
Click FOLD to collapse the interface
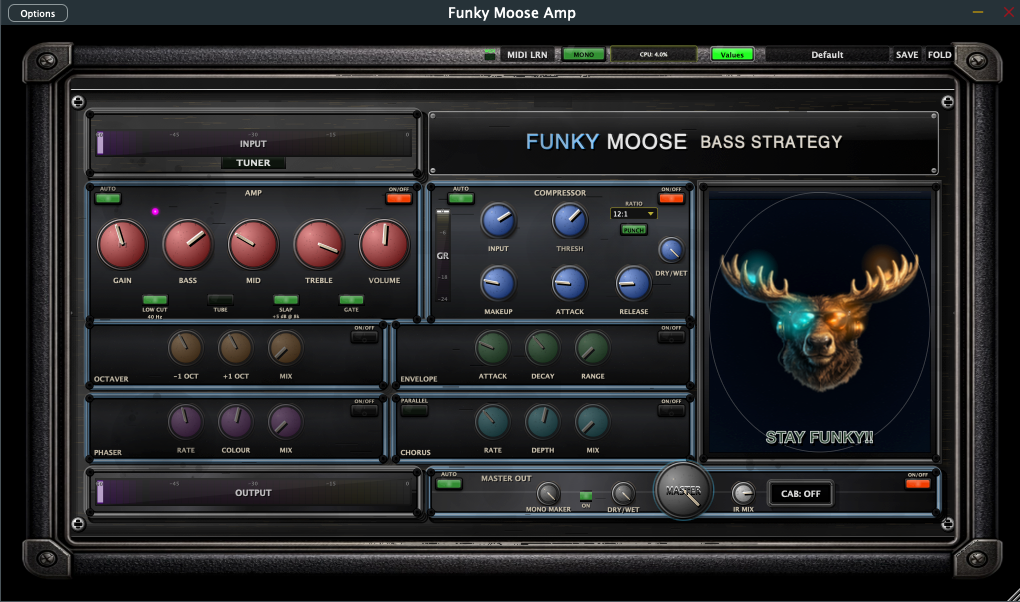pyautogui.click(x=938, y=54)
